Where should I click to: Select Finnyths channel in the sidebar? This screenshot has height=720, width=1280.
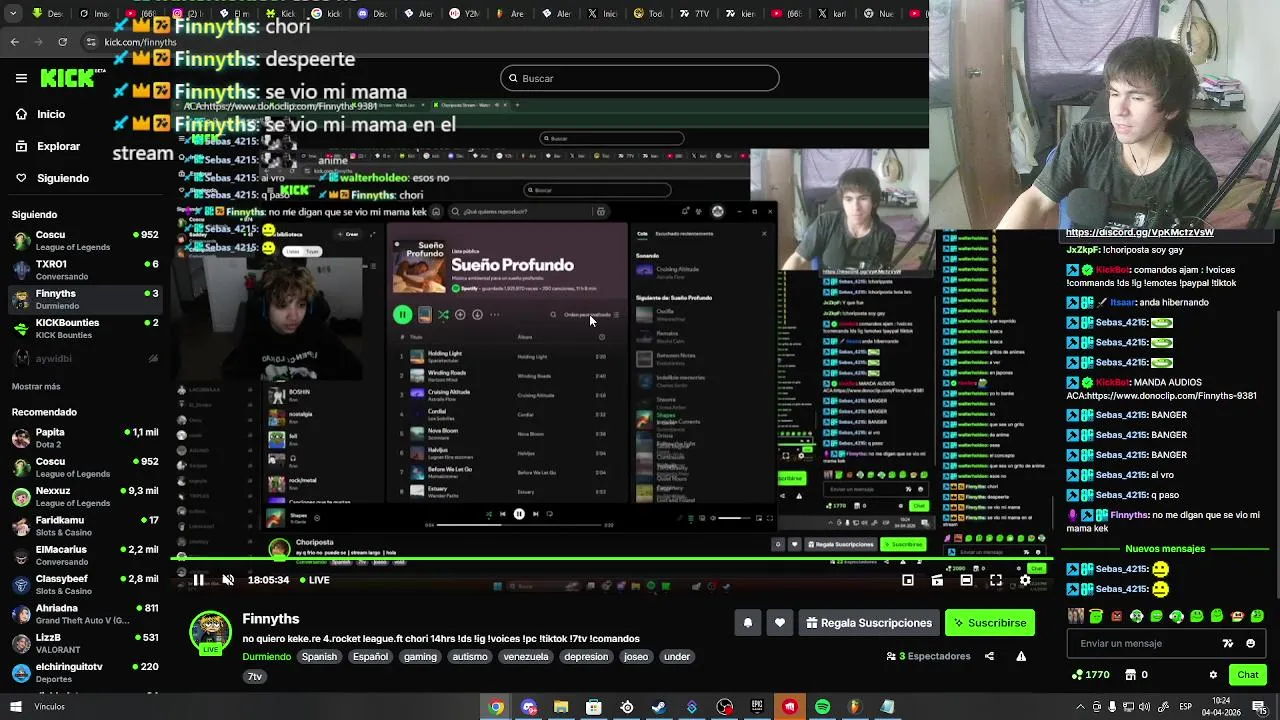tap(85, 299)
